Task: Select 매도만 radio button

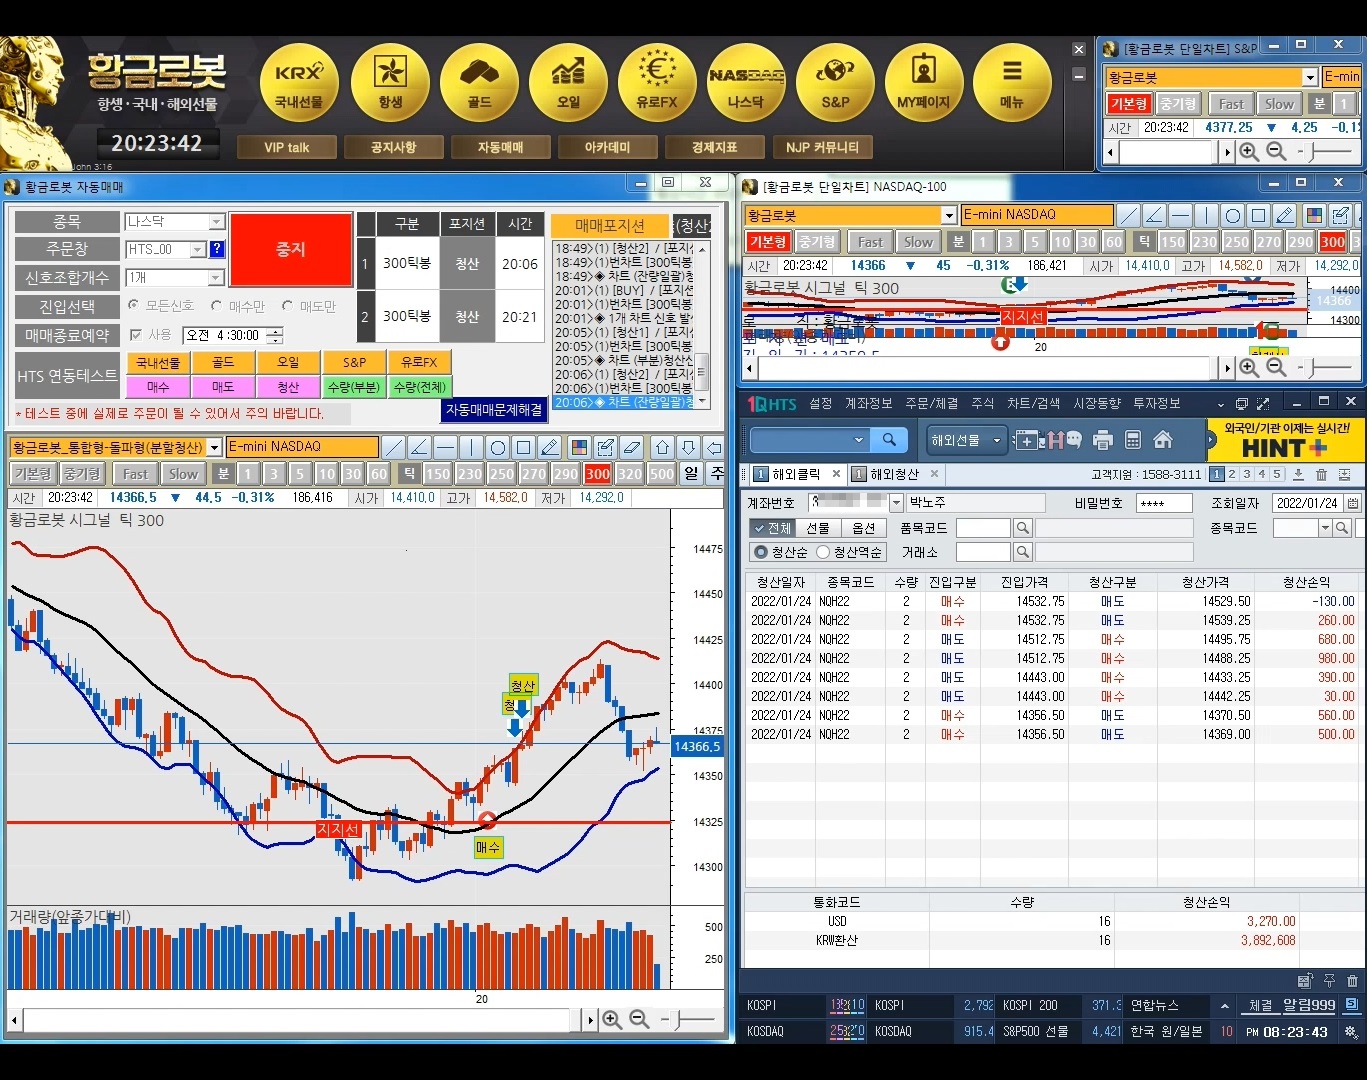Action: pos(287,305)
